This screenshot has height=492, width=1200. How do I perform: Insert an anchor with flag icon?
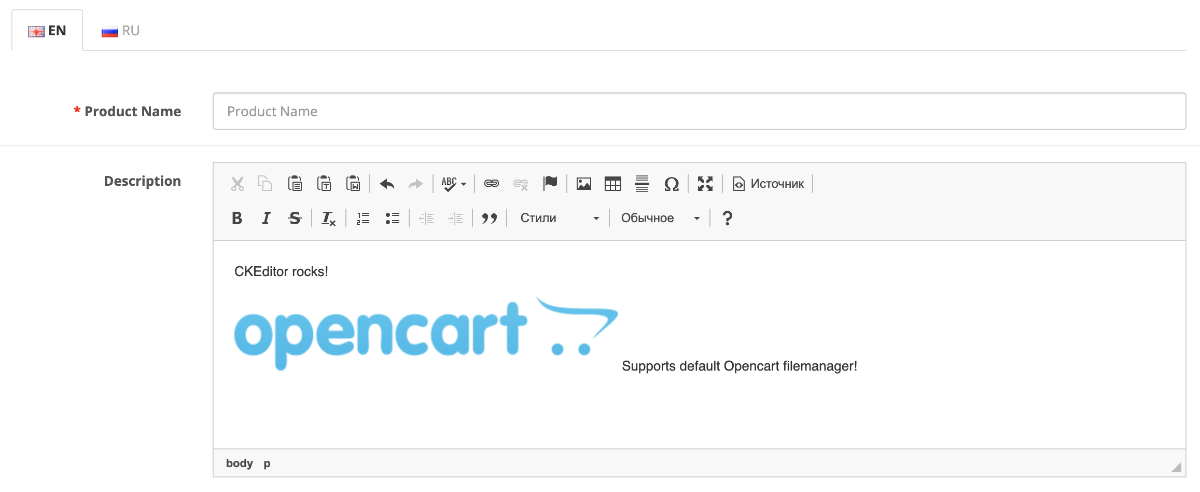(x=549, y=184)
